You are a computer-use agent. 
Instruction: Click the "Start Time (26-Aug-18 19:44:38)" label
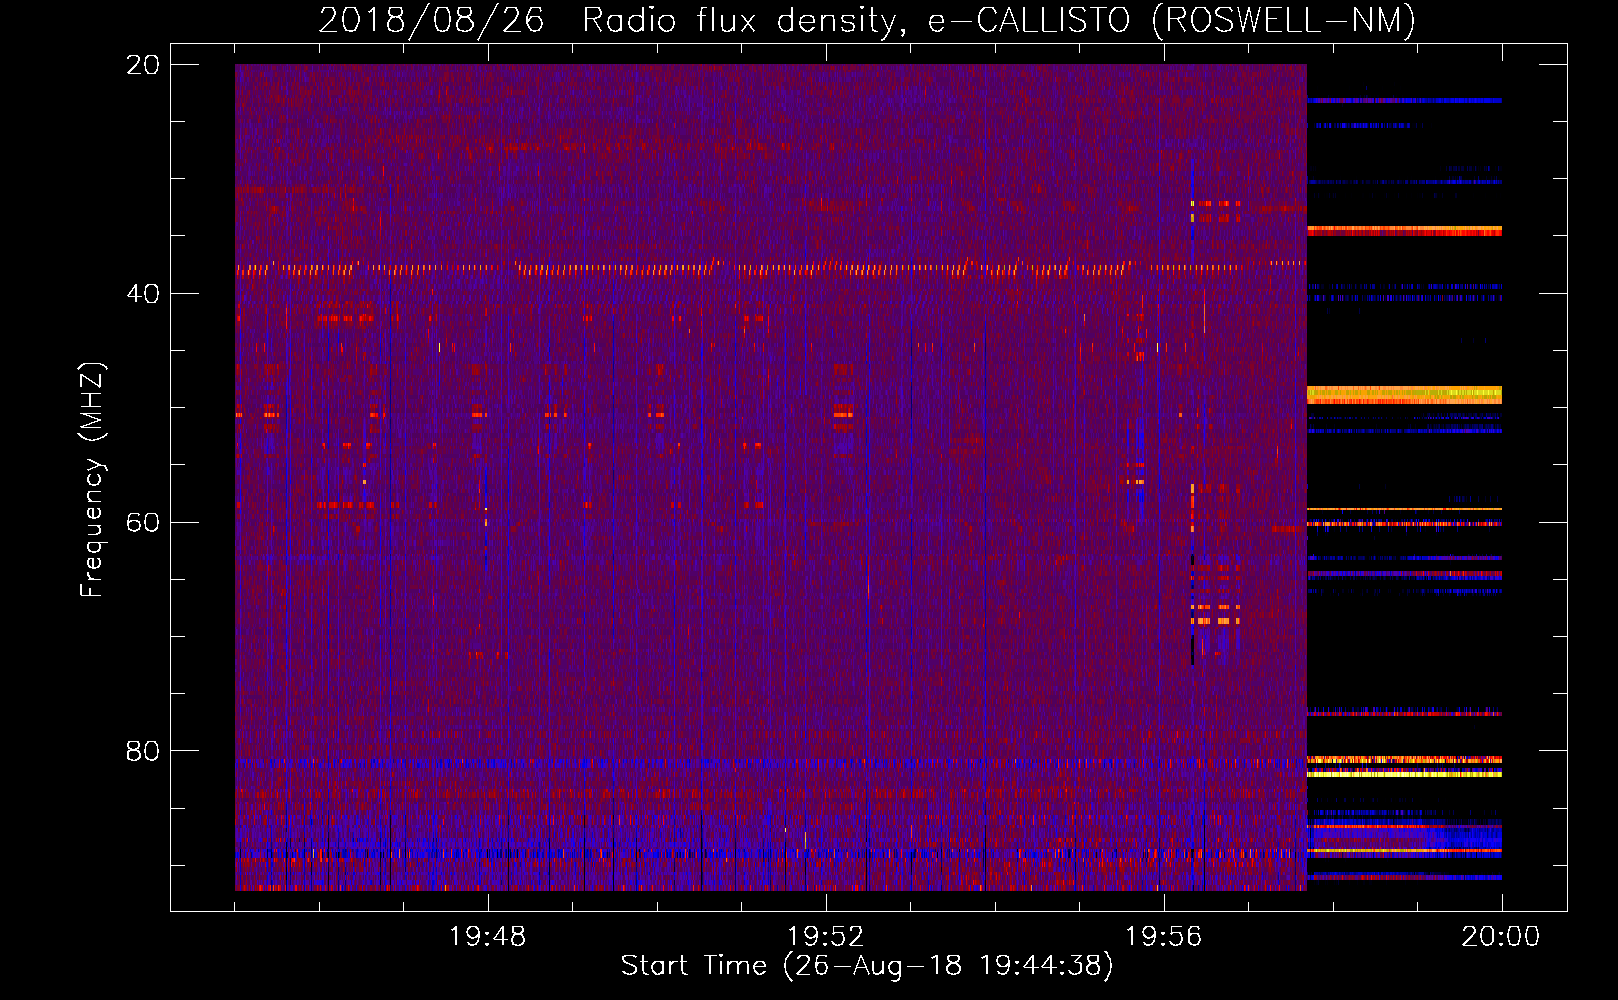[x=867, y=966]
